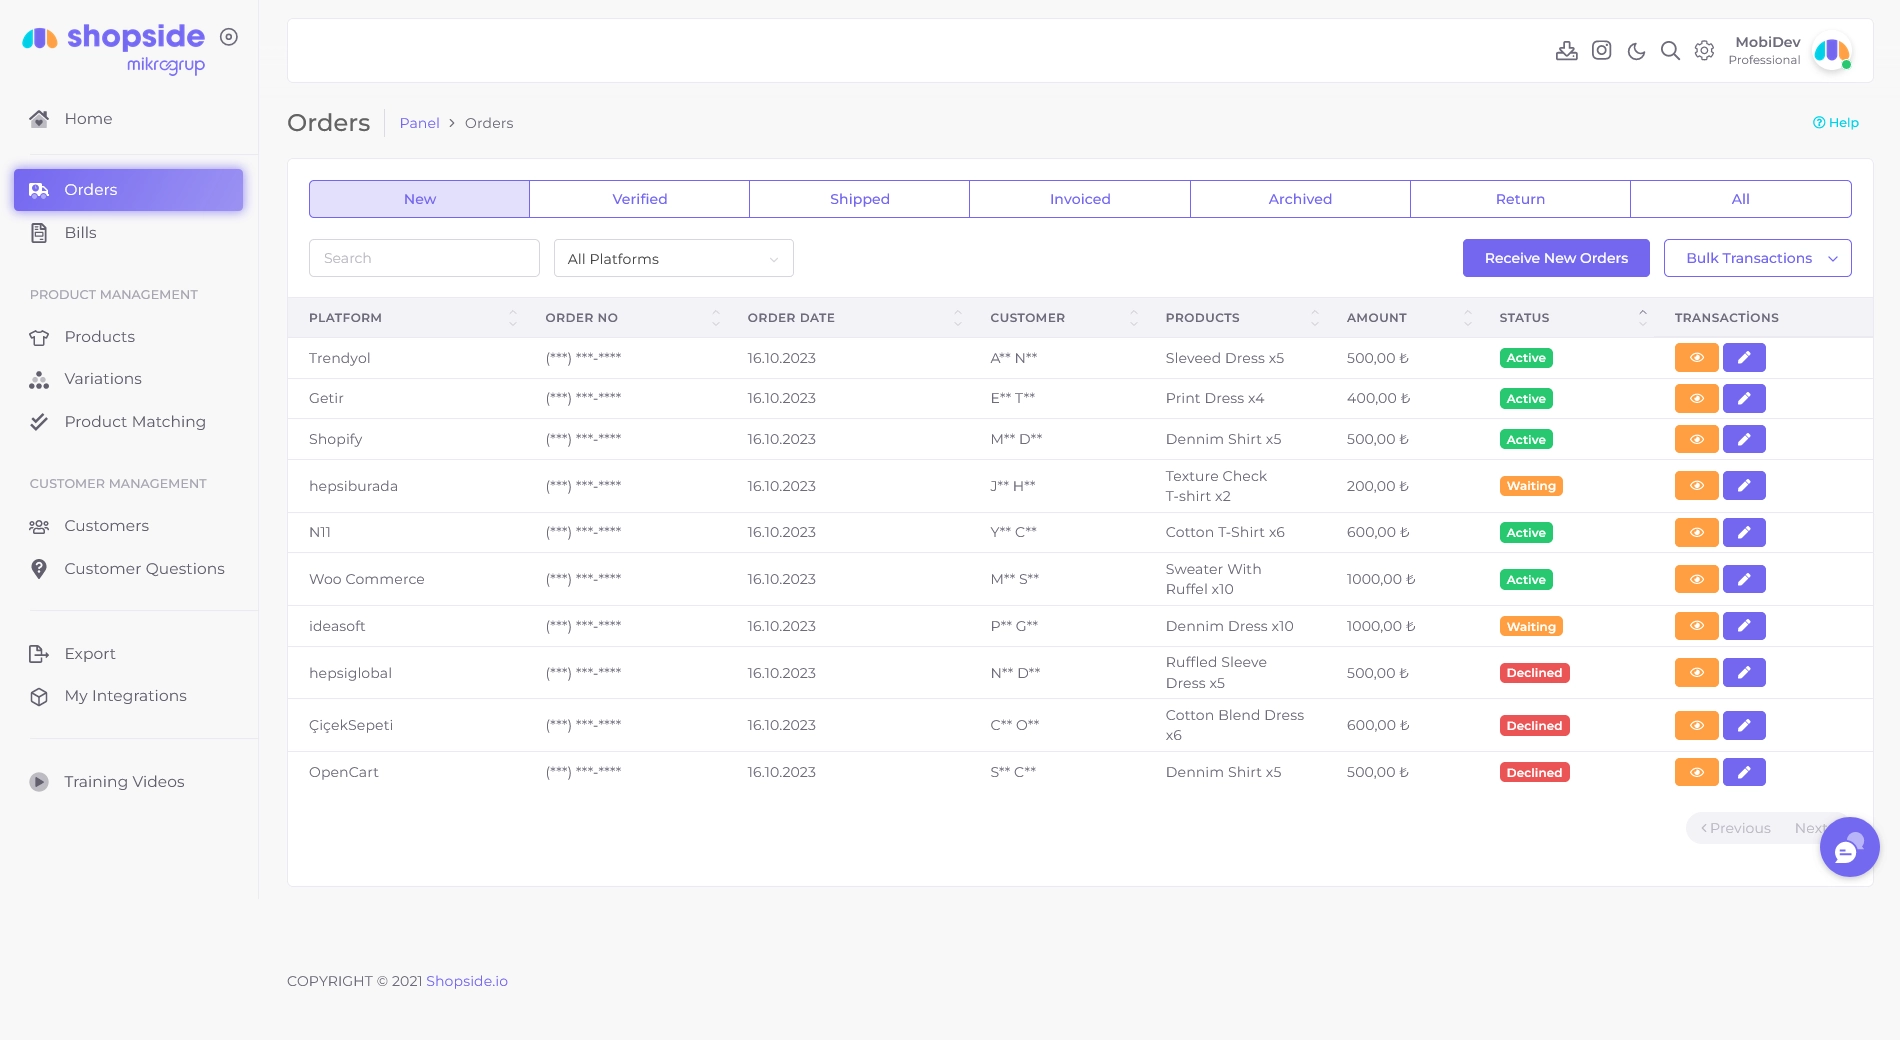The image size is (1900, 1040).
Task: Switch to the Archived orders tab
Action: 1300,199
